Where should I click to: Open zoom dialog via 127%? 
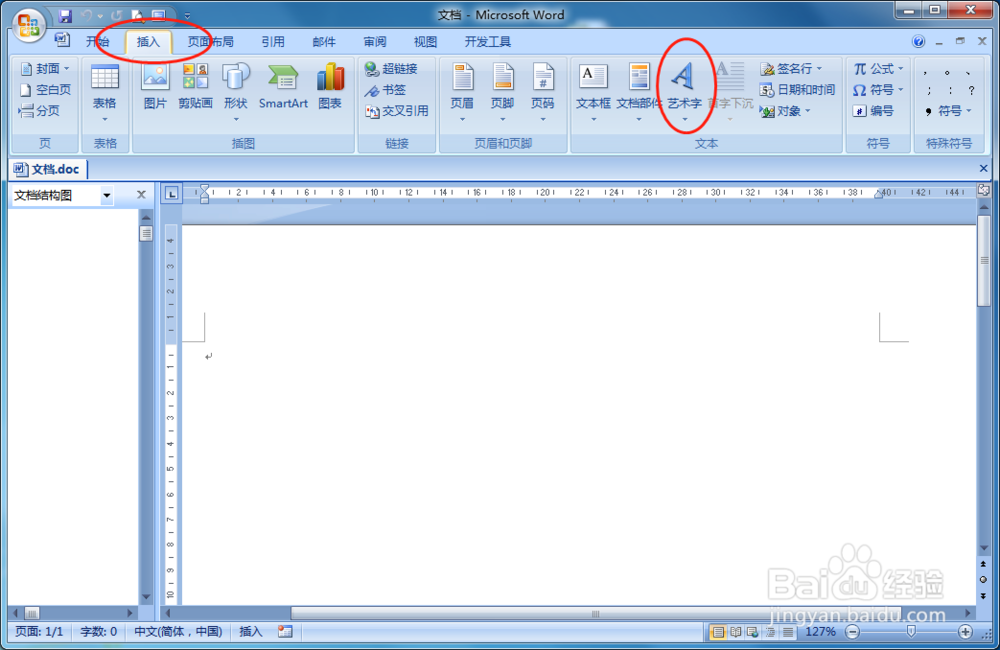coord(820,632)
